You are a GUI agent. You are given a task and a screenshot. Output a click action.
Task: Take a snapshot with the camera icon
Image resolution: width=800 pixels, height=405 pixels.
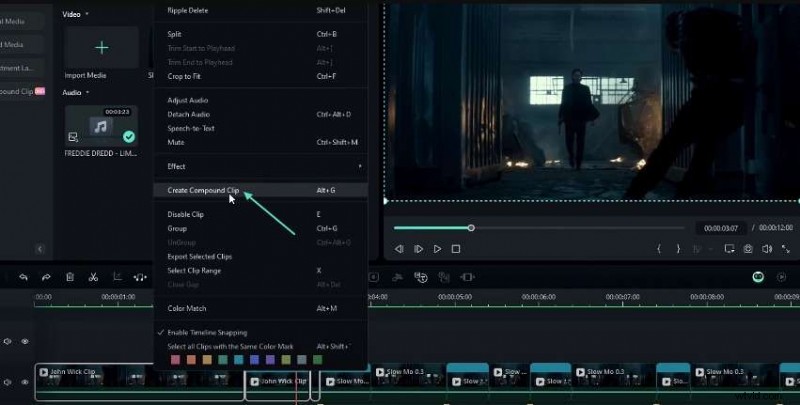click(748, 248)
